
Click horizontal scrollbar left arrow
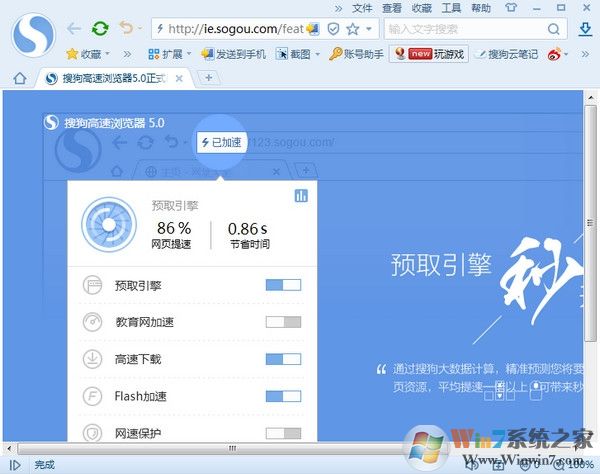9,448
